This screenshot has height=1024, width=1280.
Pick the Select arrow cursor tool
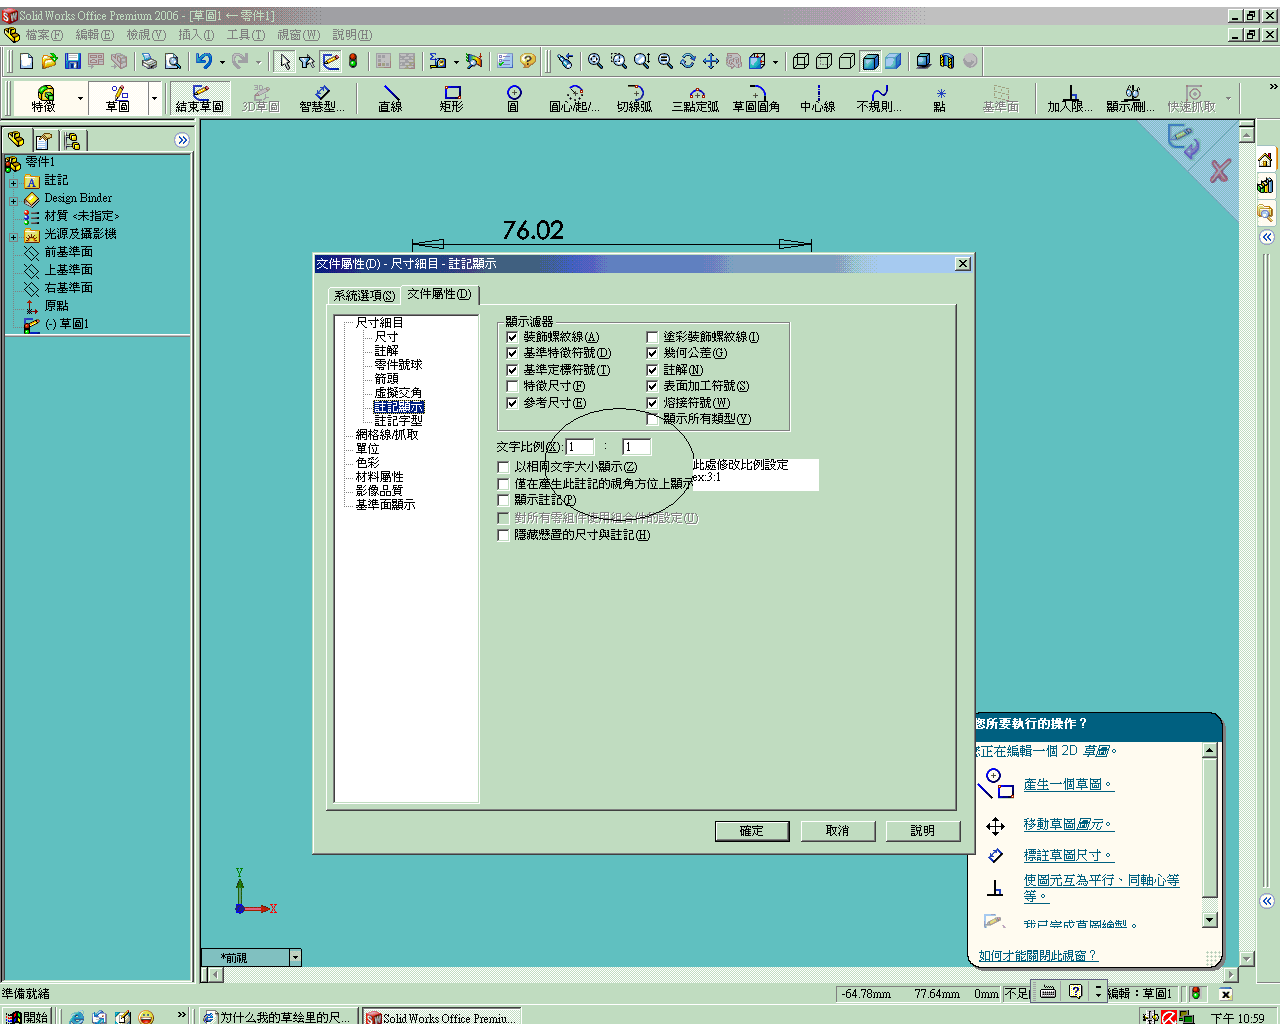285,61
